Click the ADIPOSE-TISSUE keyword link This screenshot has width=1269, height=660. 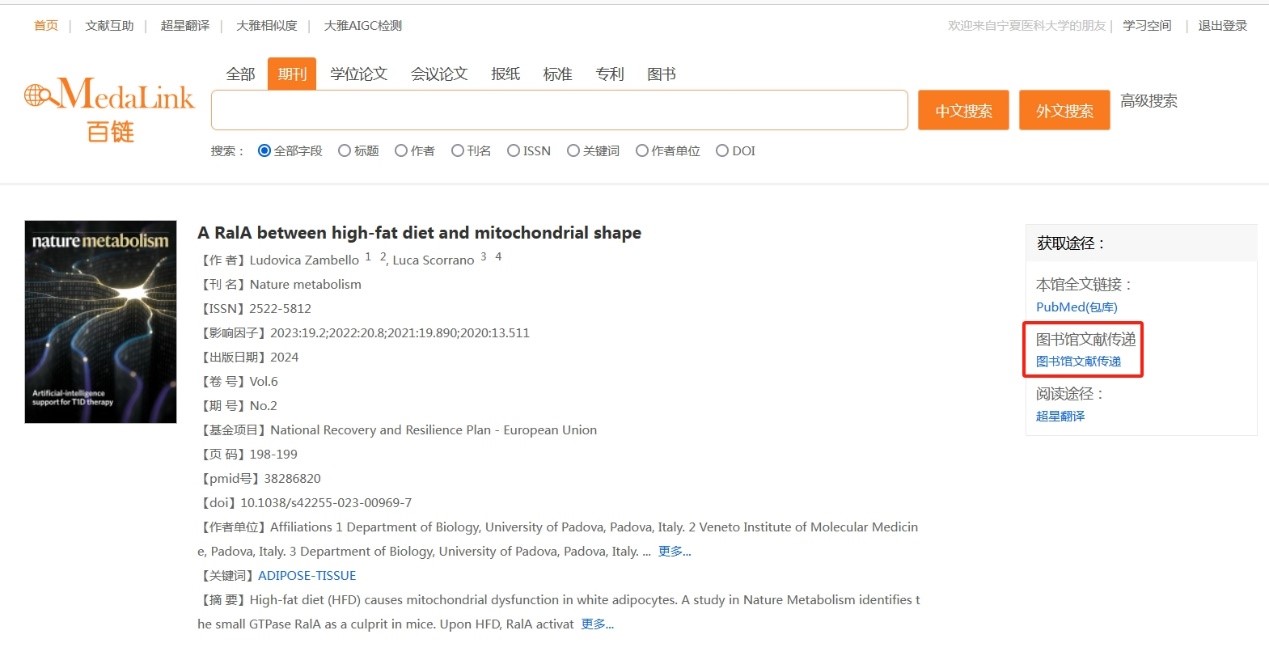[307, 576]
